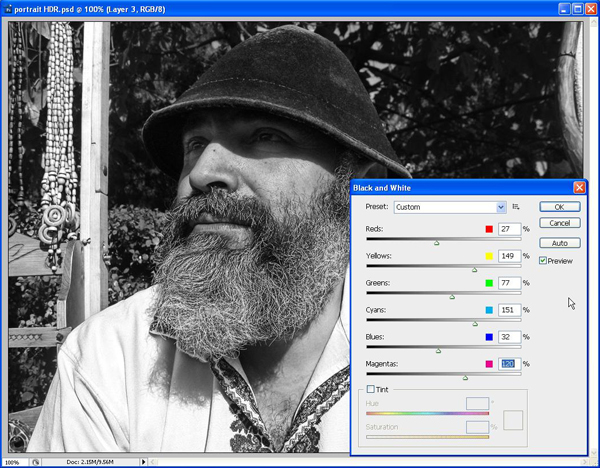Image resolution: width=600 pixels, height=468 pixels.
Task: Click the Blues color swatch
Action: coord(489,337)
